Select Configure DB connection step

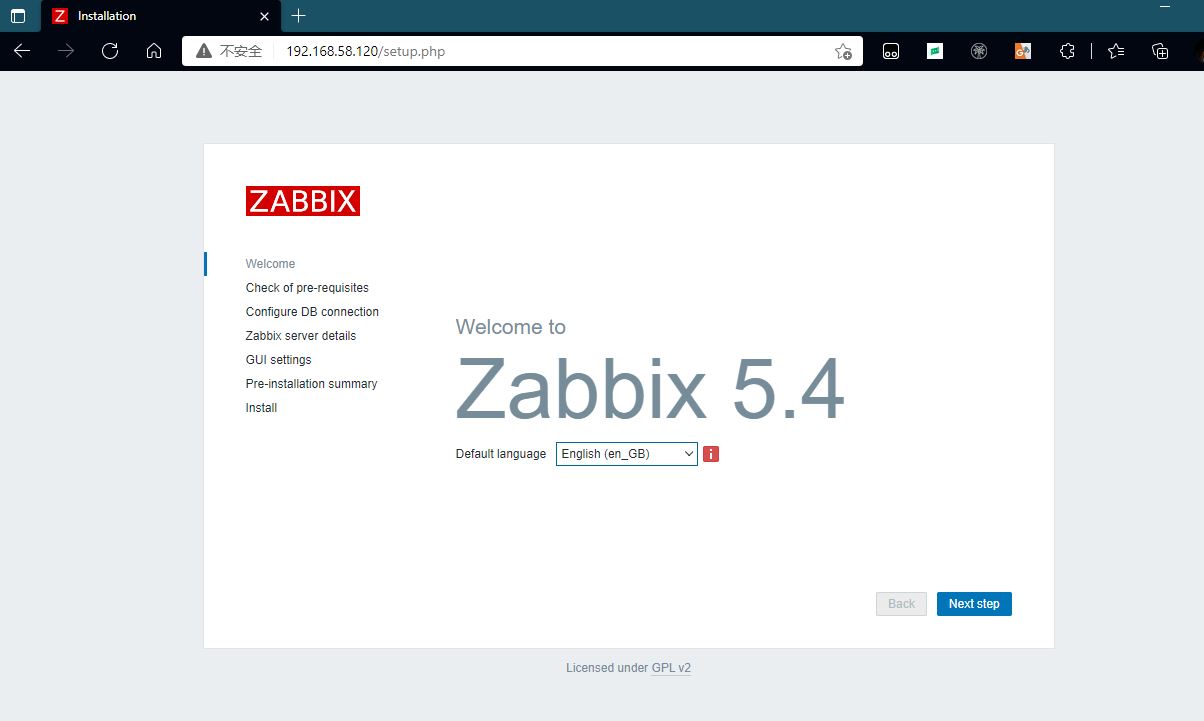[x=312, y=312]
